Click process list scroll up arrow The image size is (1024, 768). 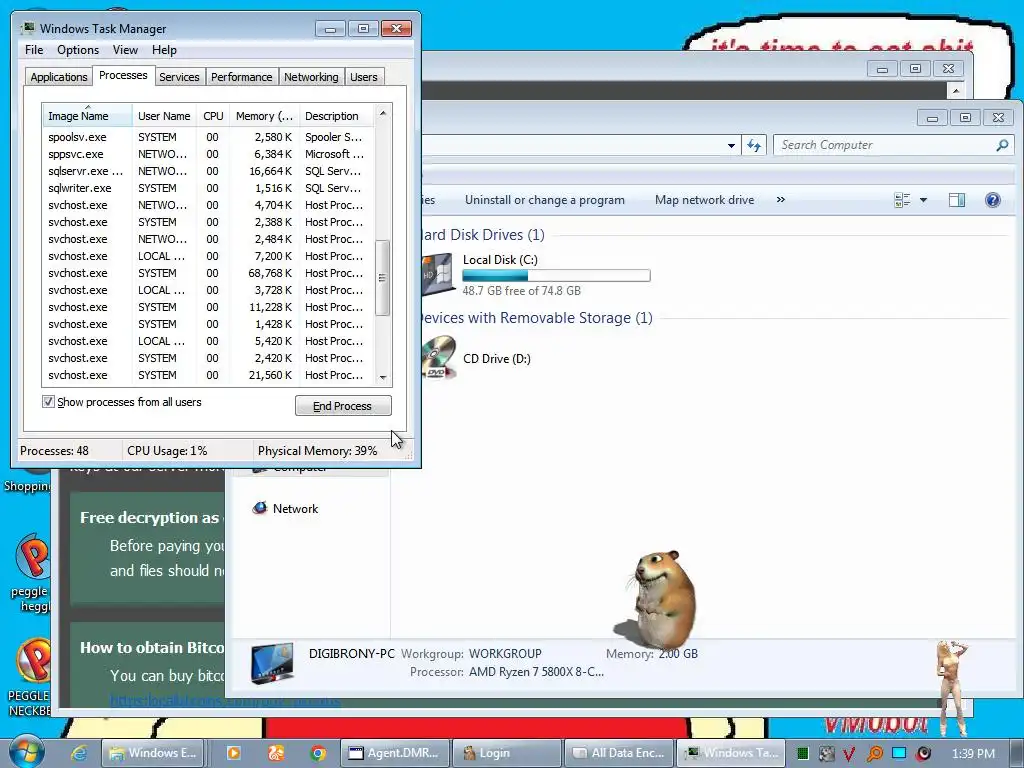pos(383,114)
